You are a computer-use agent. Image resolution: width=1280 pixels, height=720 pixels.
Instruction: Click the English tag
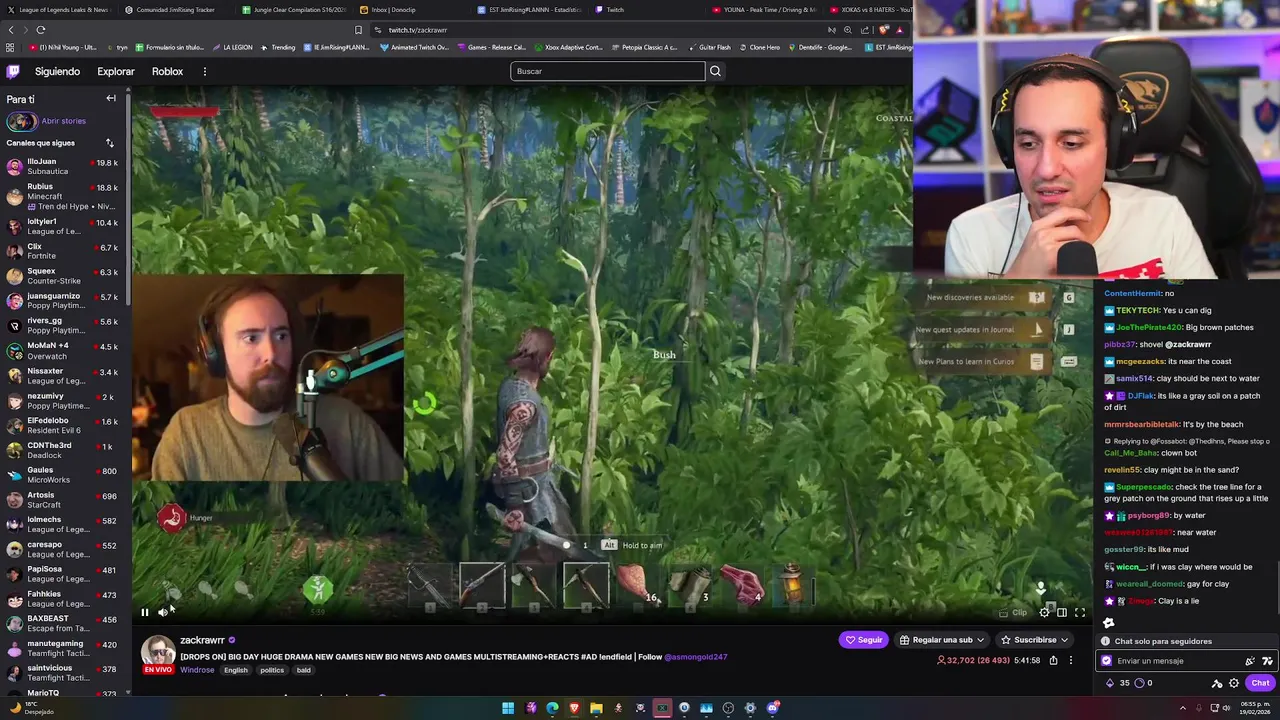coord(236,670)
